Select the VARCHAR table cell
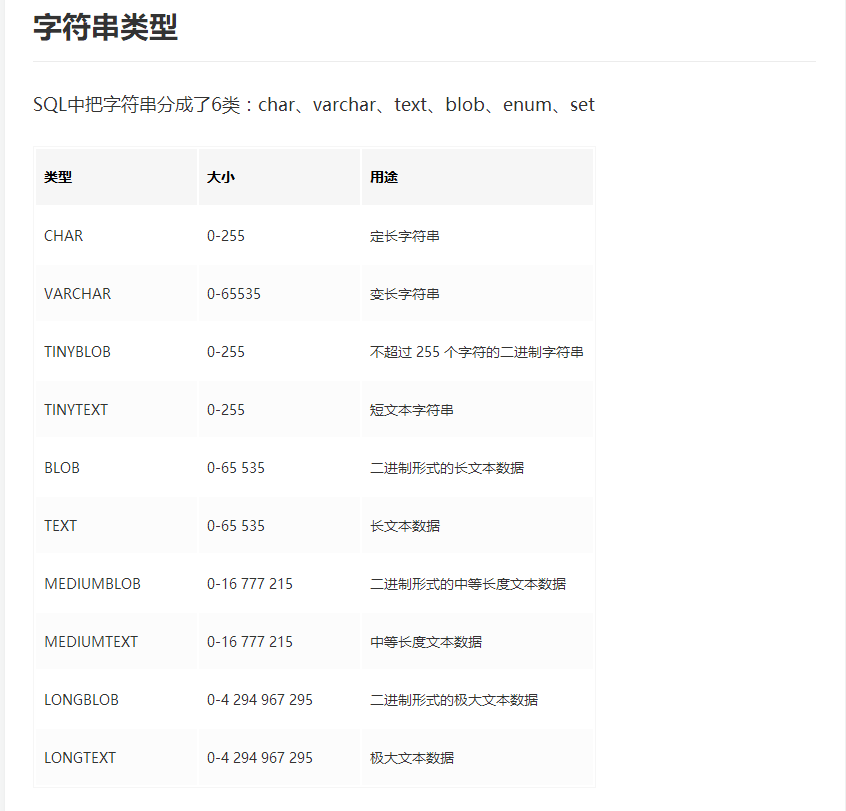Image resolution: width=846 pixels, height=811 pixels. [78, 293]
